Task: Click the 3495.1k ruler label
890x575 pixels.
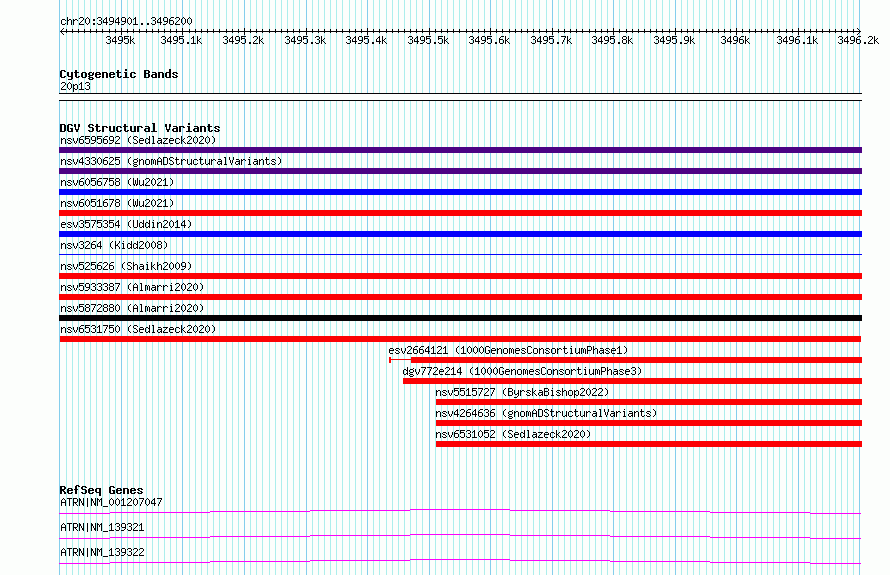Action: 181,40
